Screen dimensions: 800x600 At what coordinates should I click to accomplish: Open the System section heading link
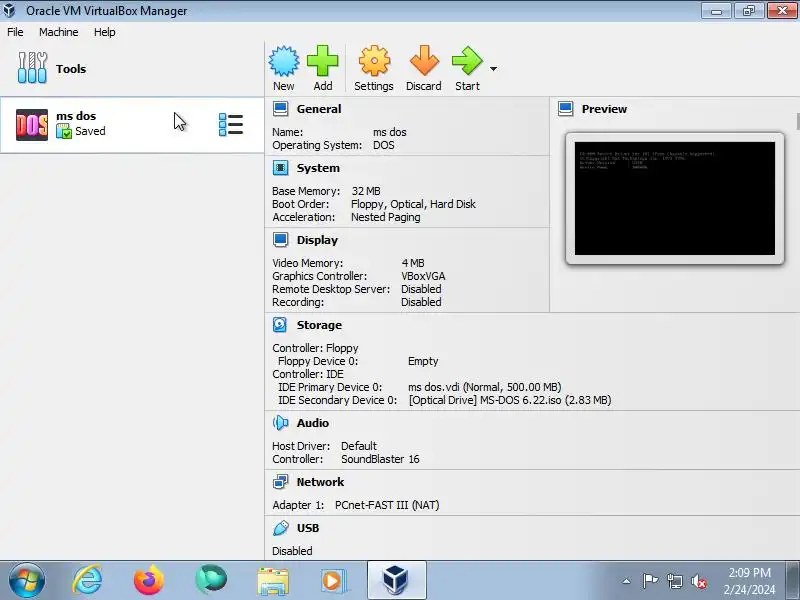click(x=318, y=168)
